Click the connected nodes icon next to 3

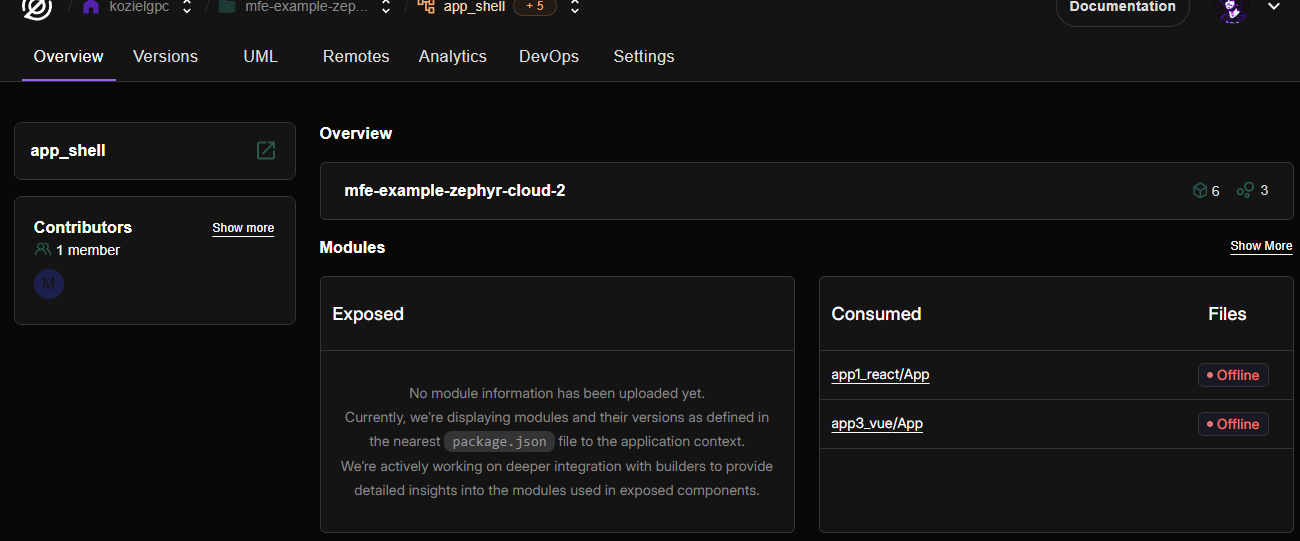1245,190
